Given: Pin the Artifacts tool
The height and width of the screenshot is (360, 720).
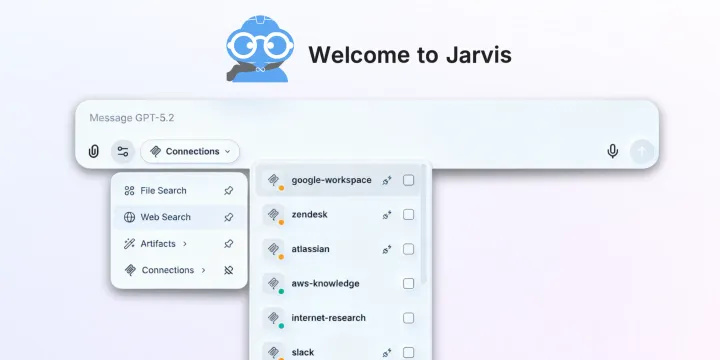Looking at the screenshot, I should 228,244.
